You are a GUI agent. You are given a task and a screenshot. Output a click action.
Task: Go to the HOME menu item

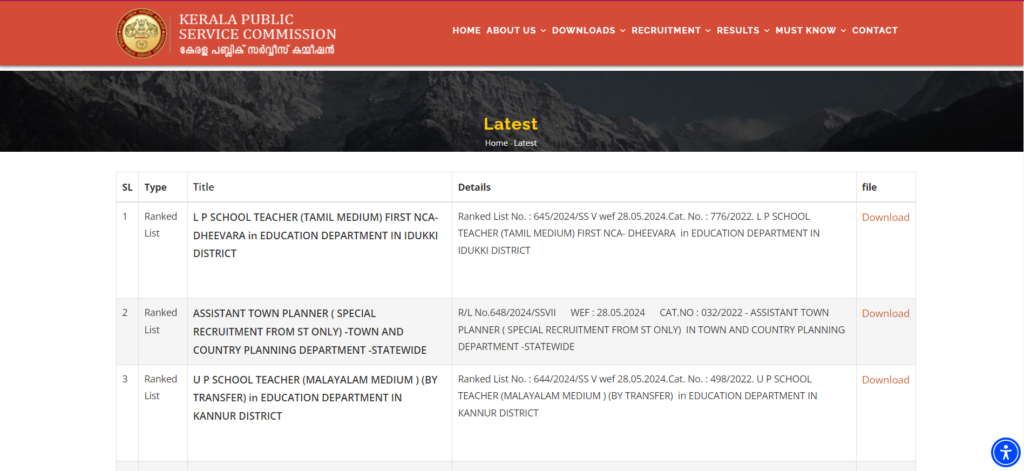coord(466,30)
